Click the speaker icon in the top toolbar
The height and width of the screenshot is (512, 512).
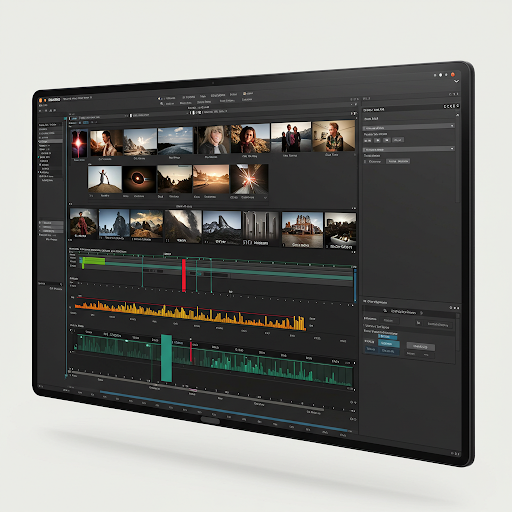tap(159, 99)
